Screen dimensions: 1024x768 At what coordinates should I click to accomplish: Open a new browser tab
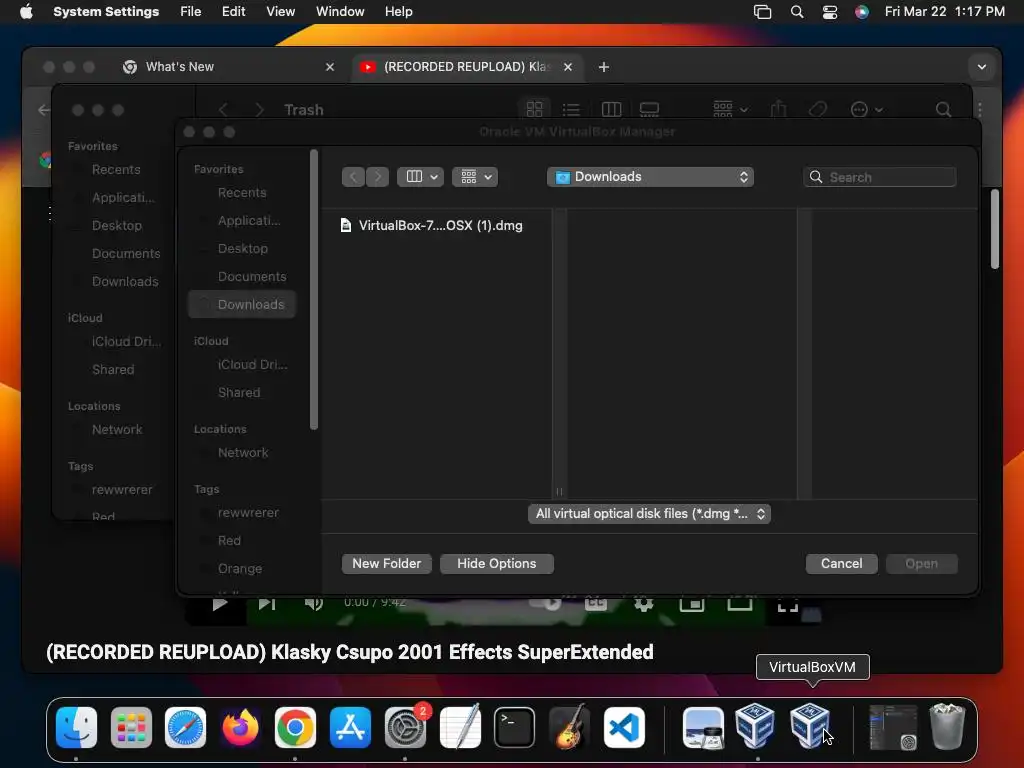click(x=603, y=67)
